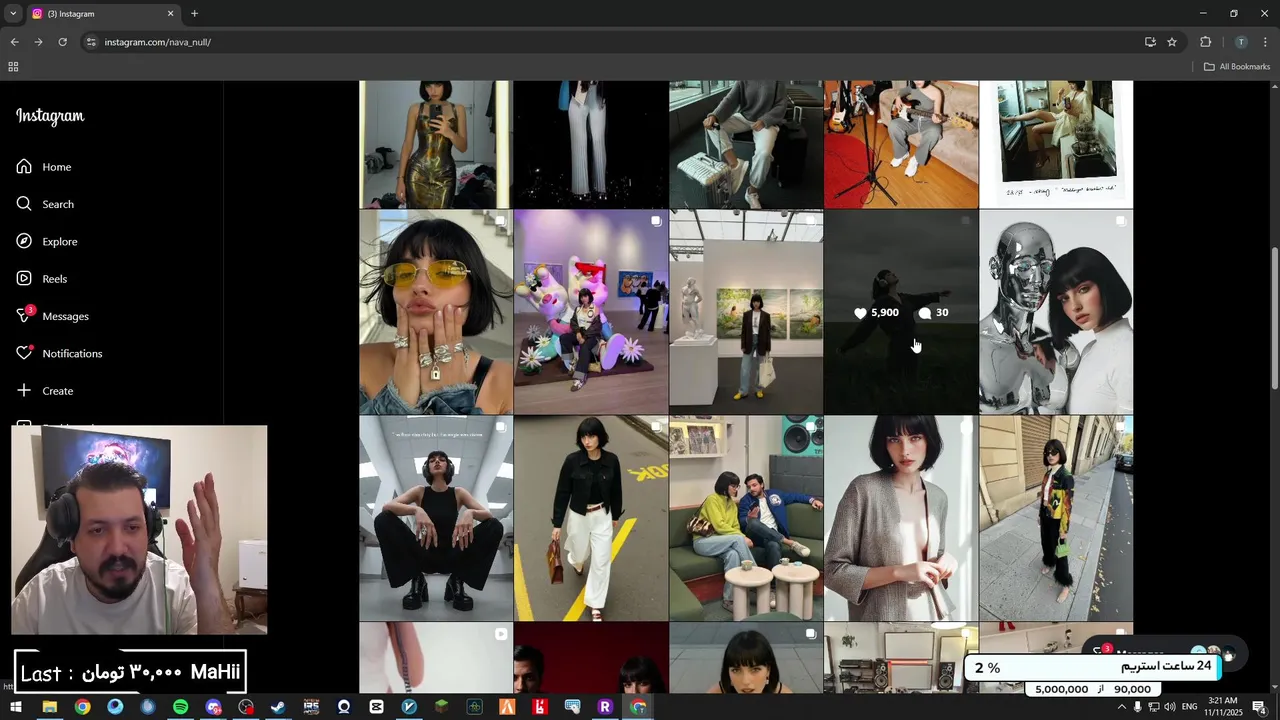Open a new browser tab

194,14
